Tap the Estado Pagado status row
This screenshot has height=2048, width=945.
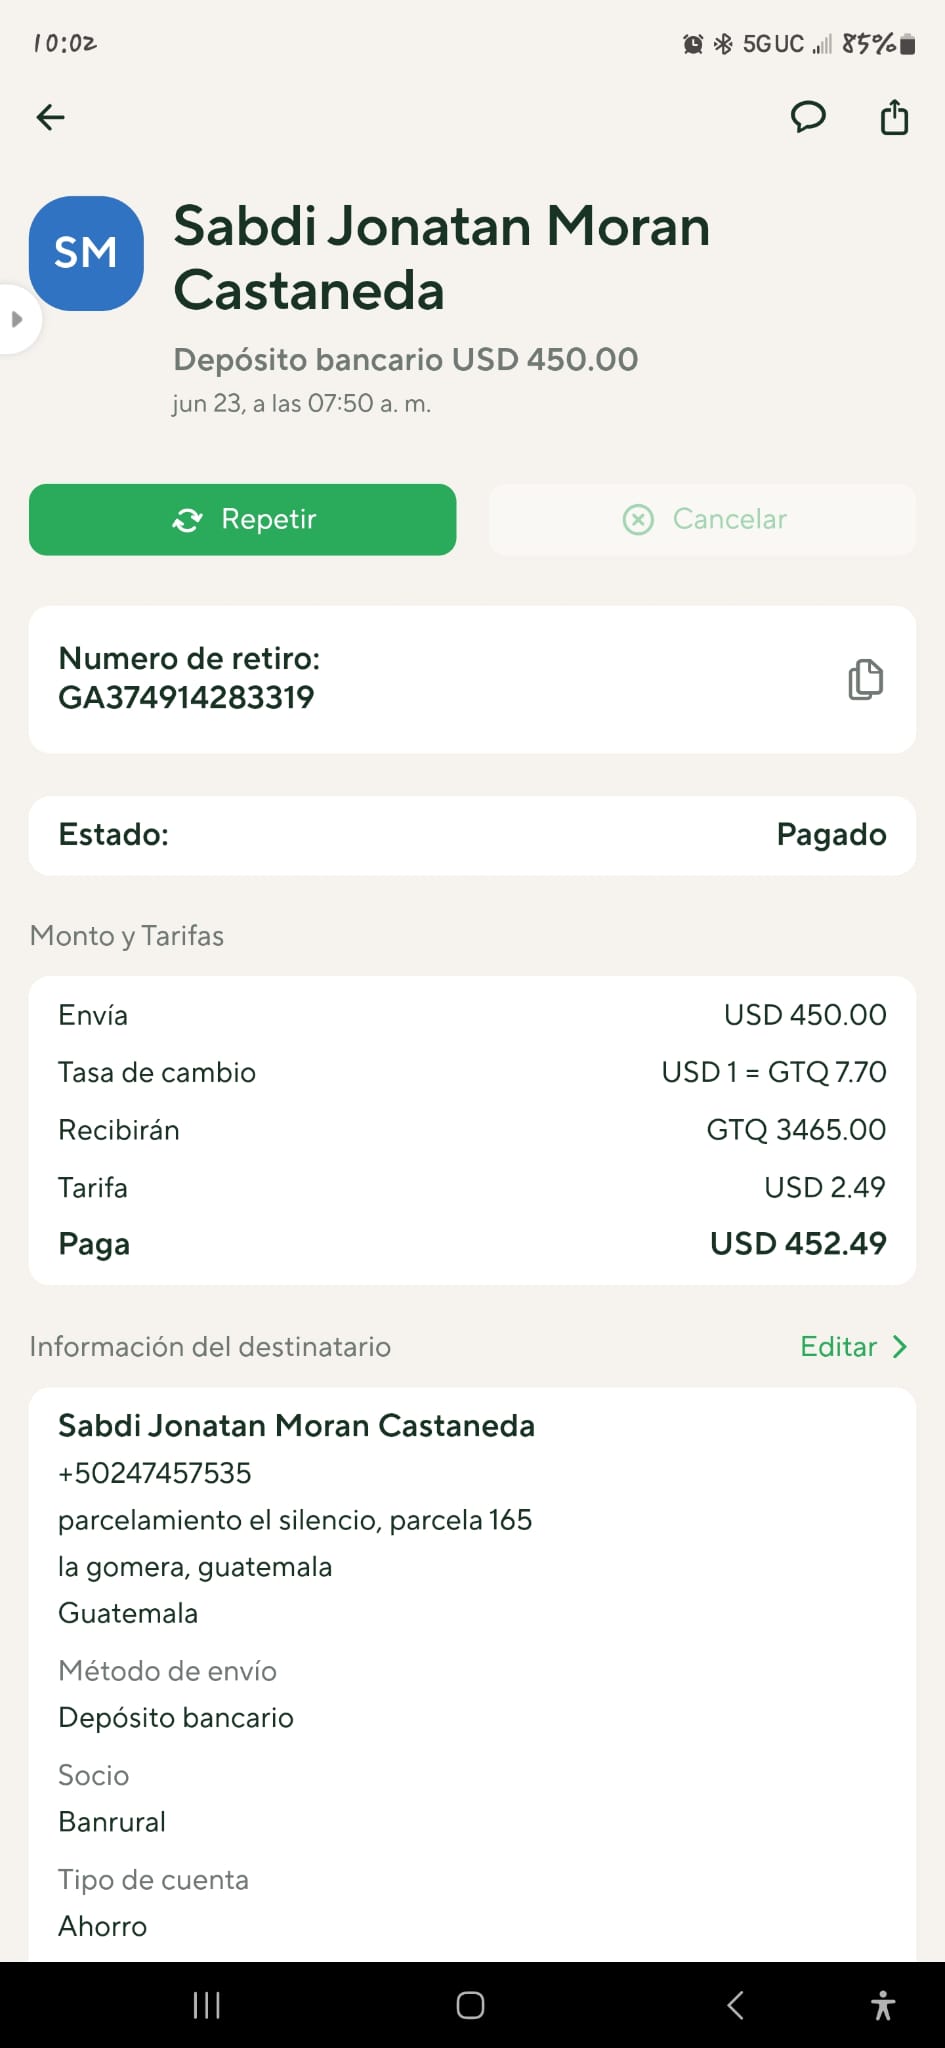[472, 835]
